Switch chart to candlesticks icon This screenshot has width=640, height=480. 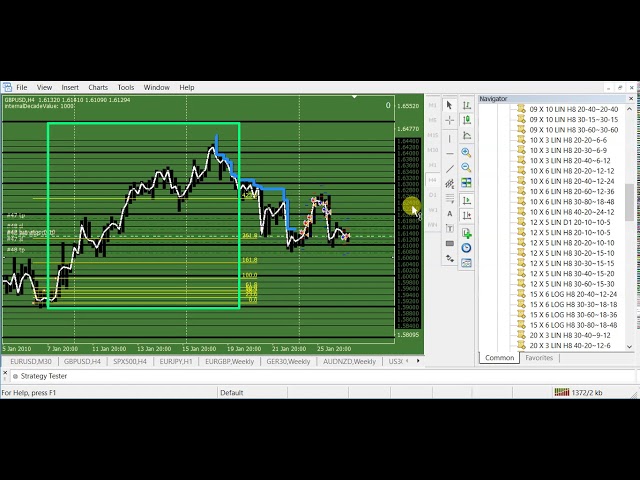click(466, 120)
